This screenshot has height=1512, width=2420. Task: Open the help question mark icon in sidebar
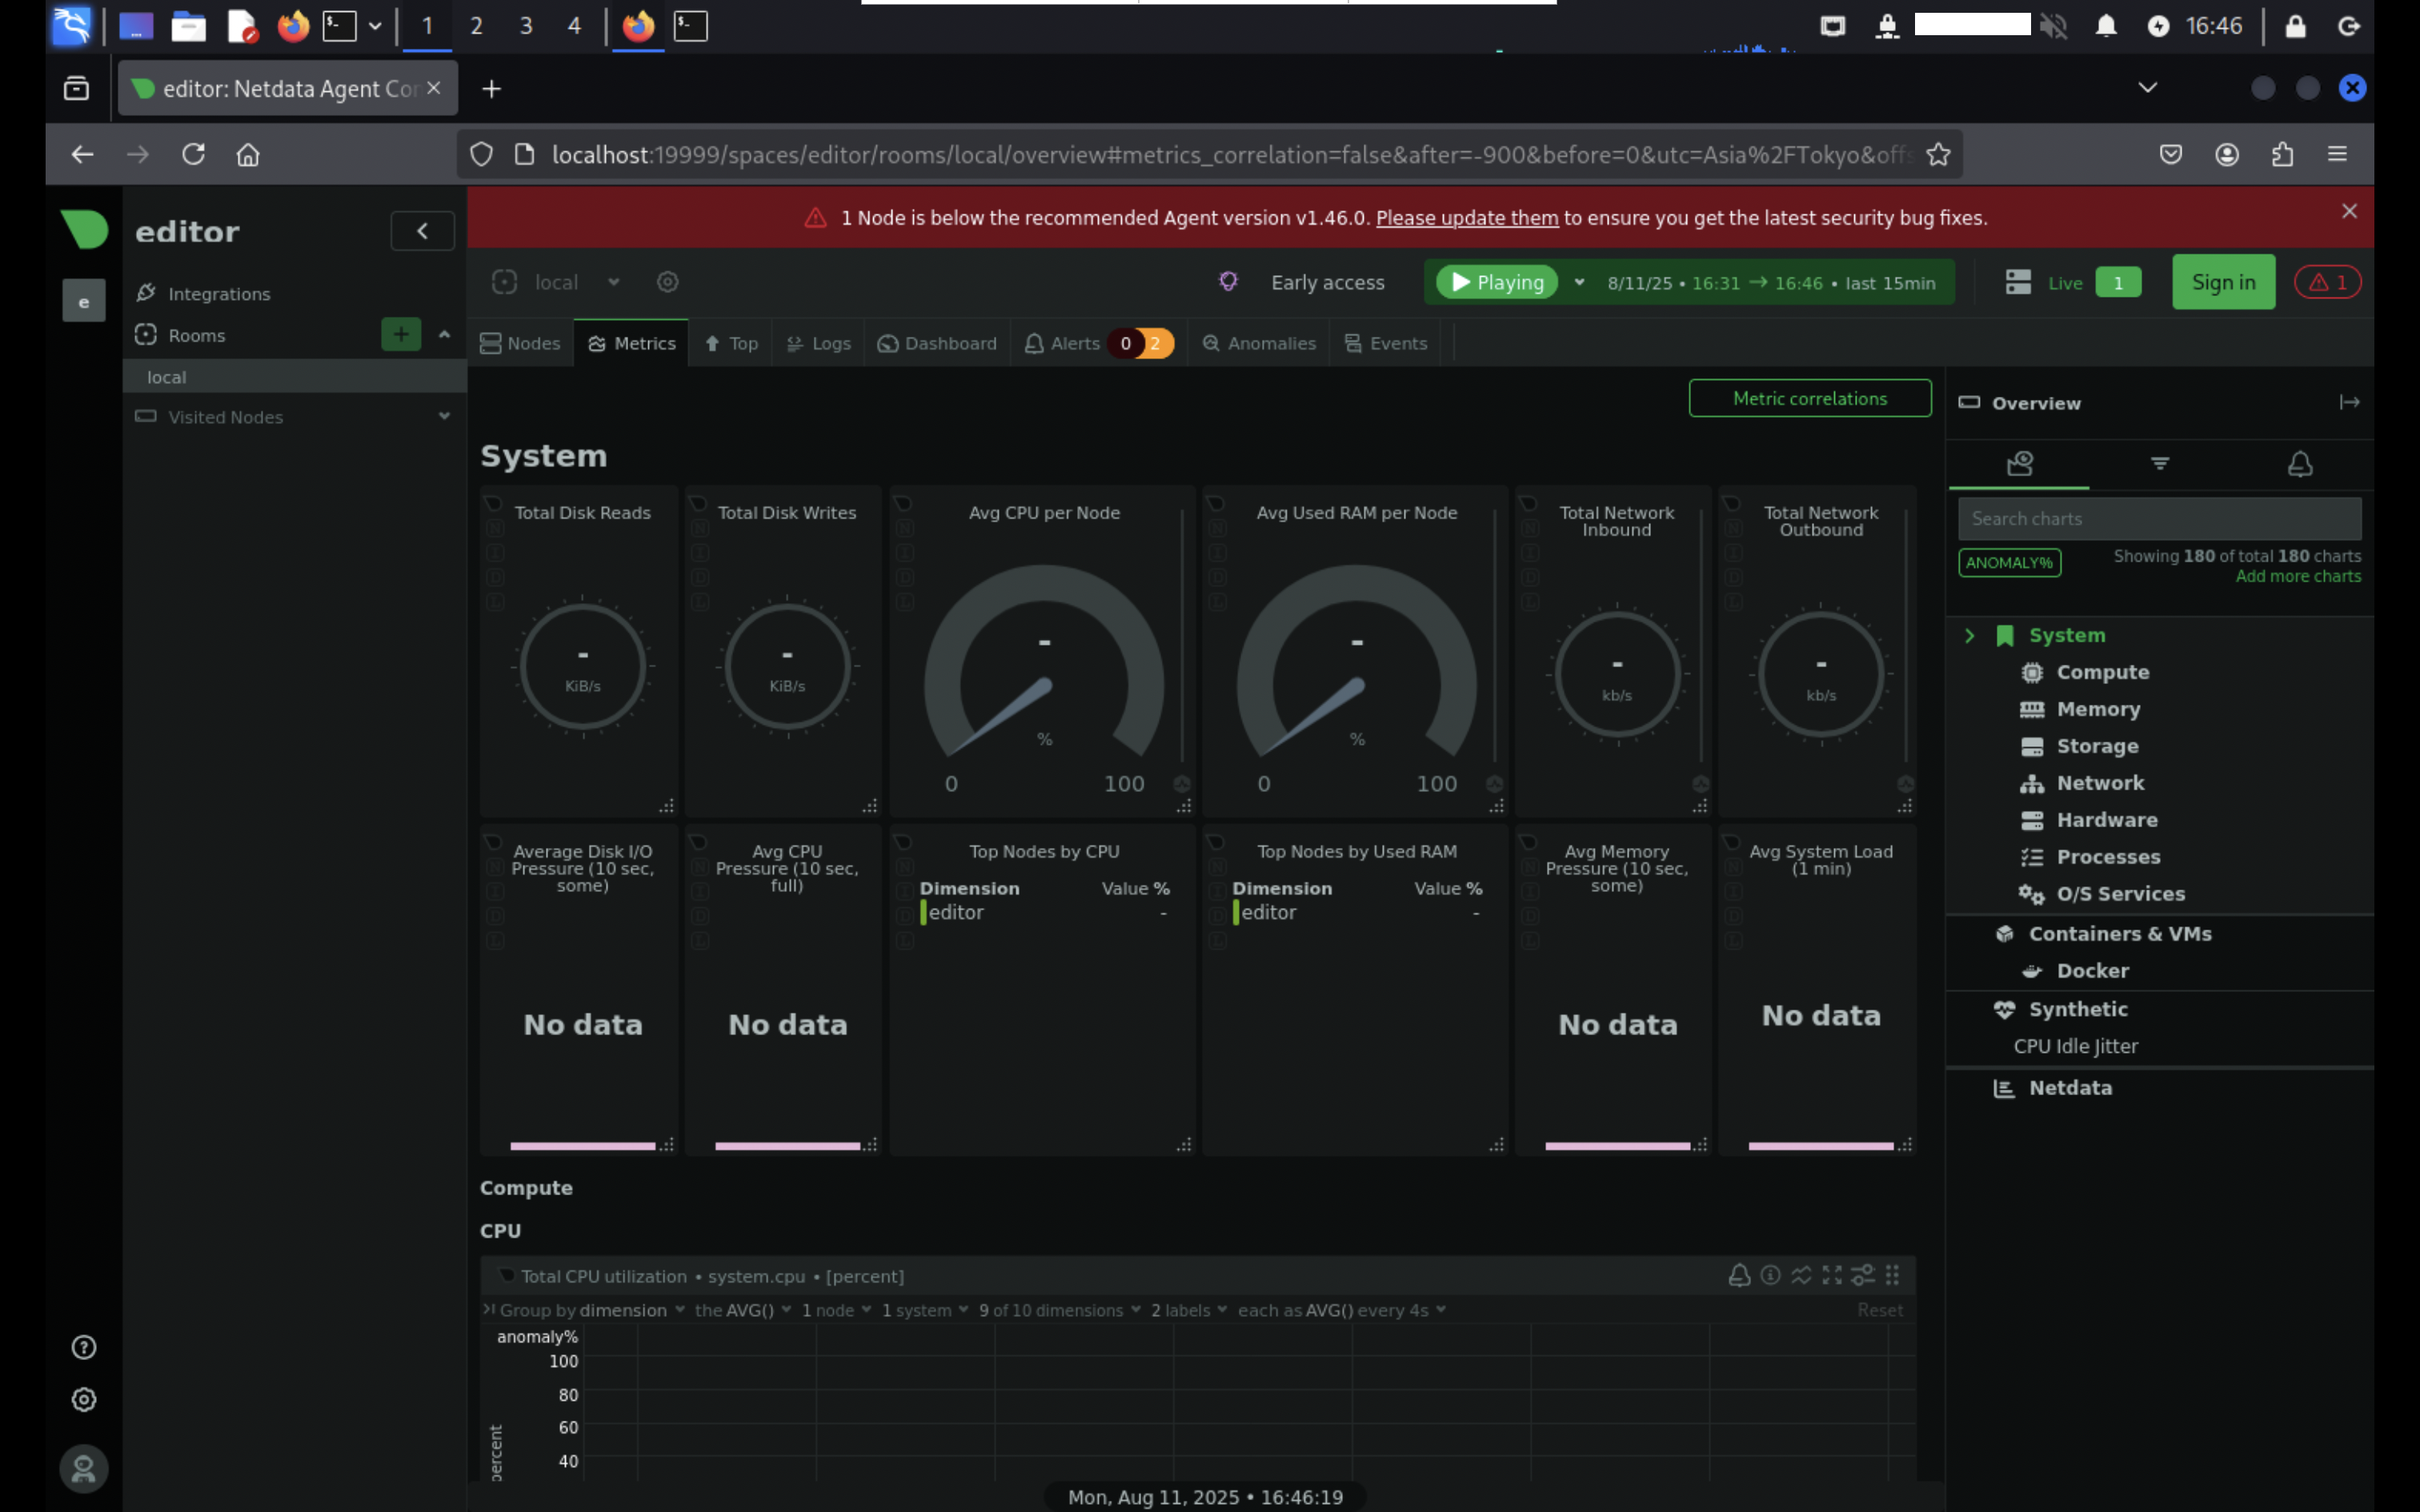tap(84, 1347)
